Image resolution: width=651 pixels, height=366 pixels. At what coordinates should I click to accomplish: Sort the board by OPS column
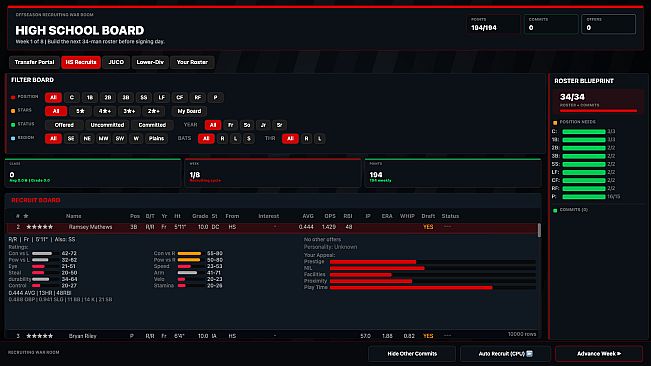coord(330,216)
